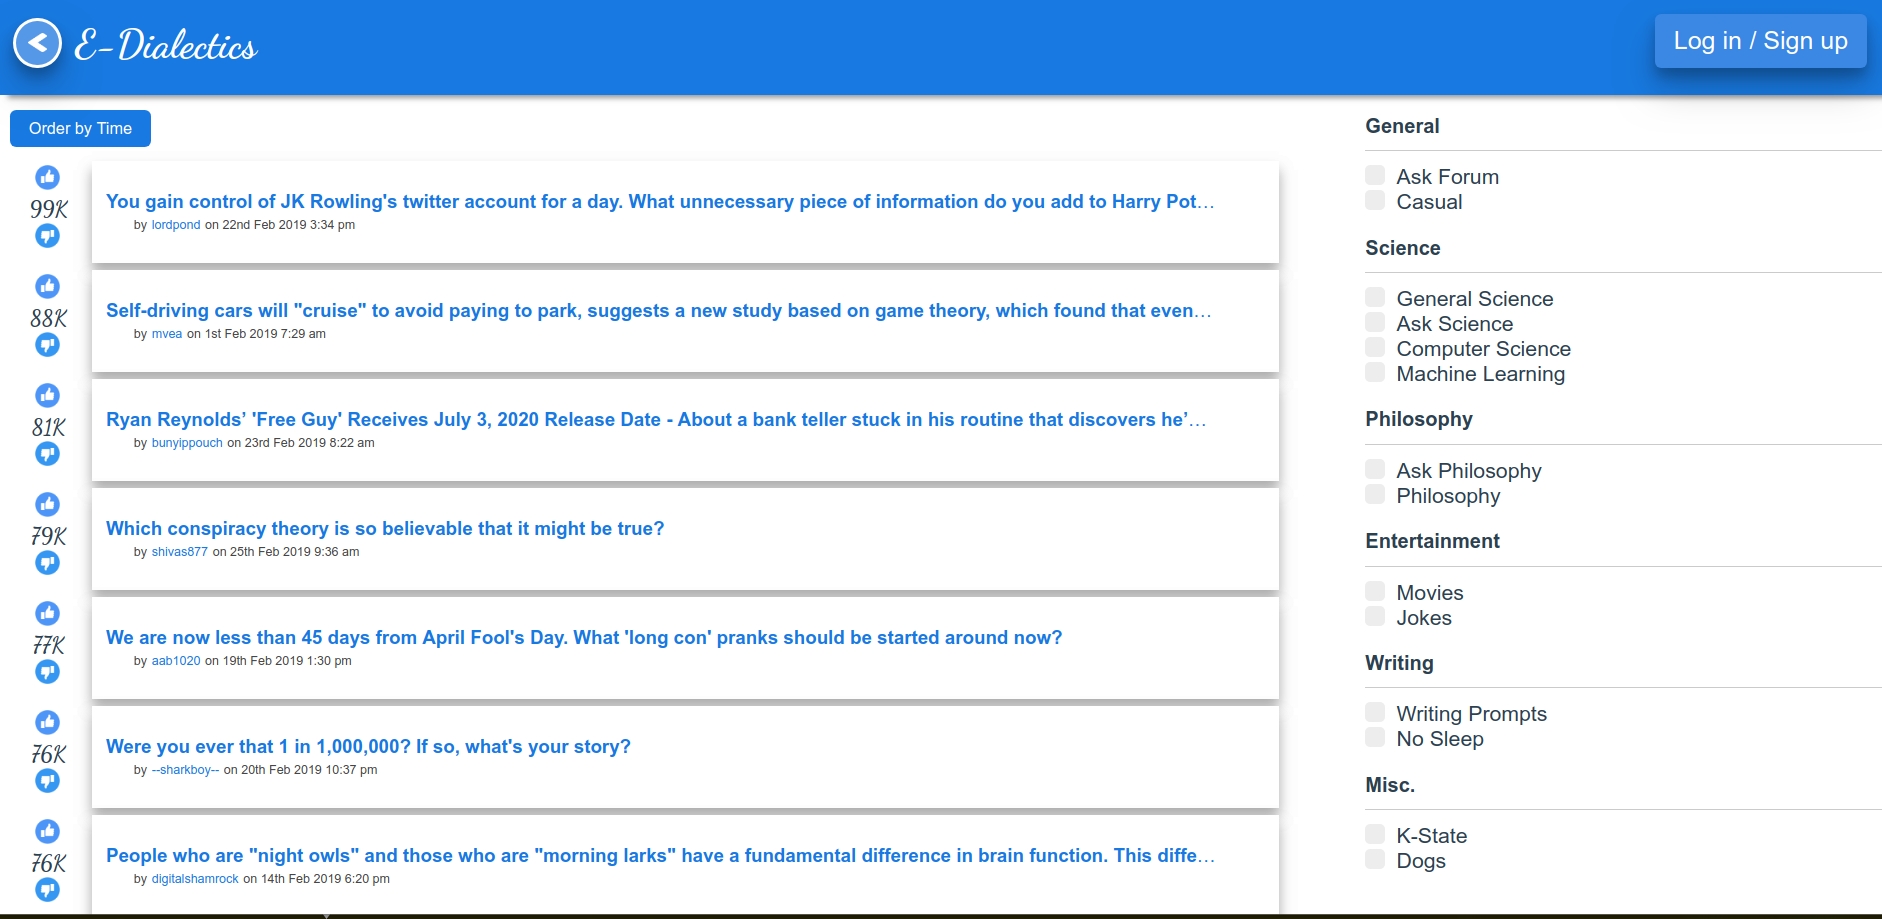
Task: Select the Movies category checkbox
Action: 1375,591
